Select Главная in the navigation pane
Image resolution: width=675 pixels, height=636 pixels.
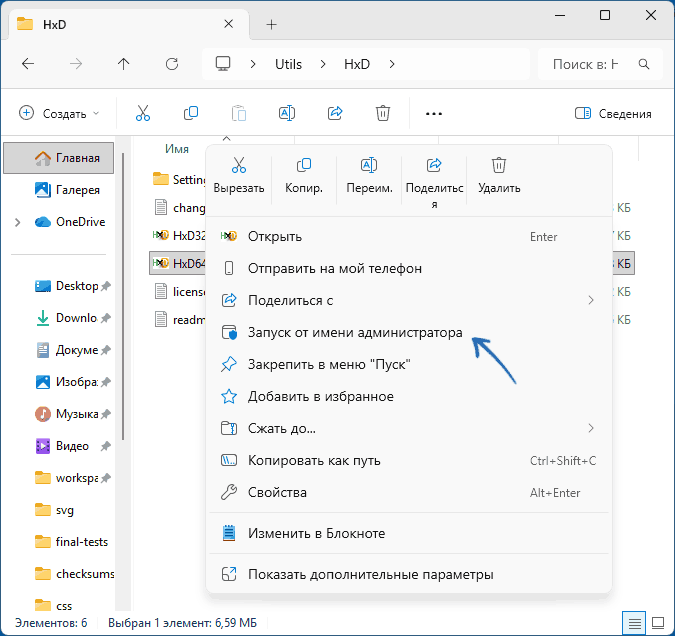59,158
